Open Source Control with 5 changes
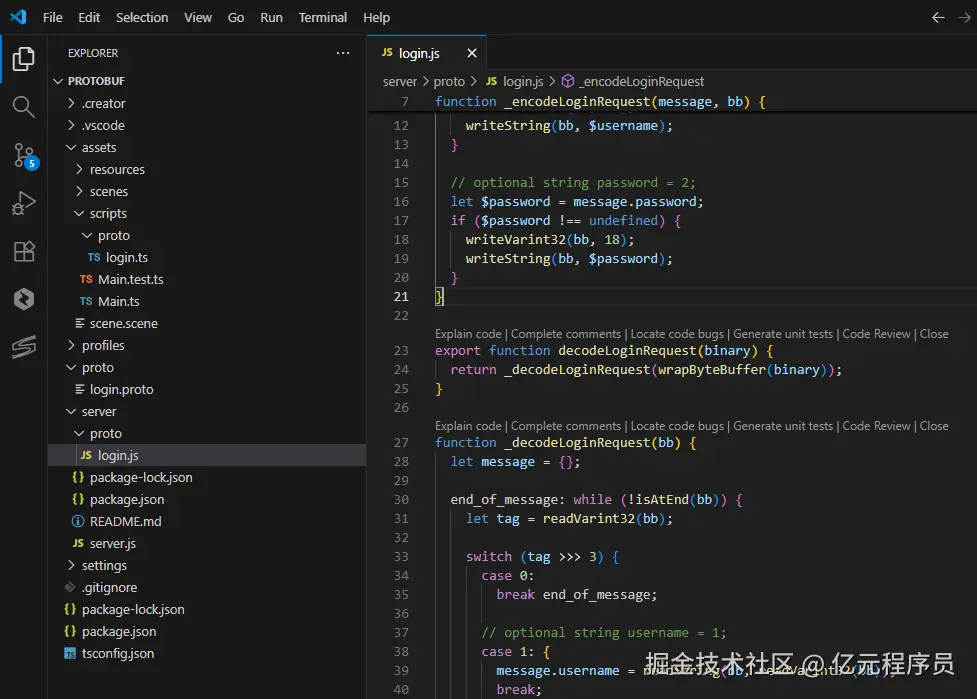The width and height of the screenshot is (977, 699). tap(24, 155)
